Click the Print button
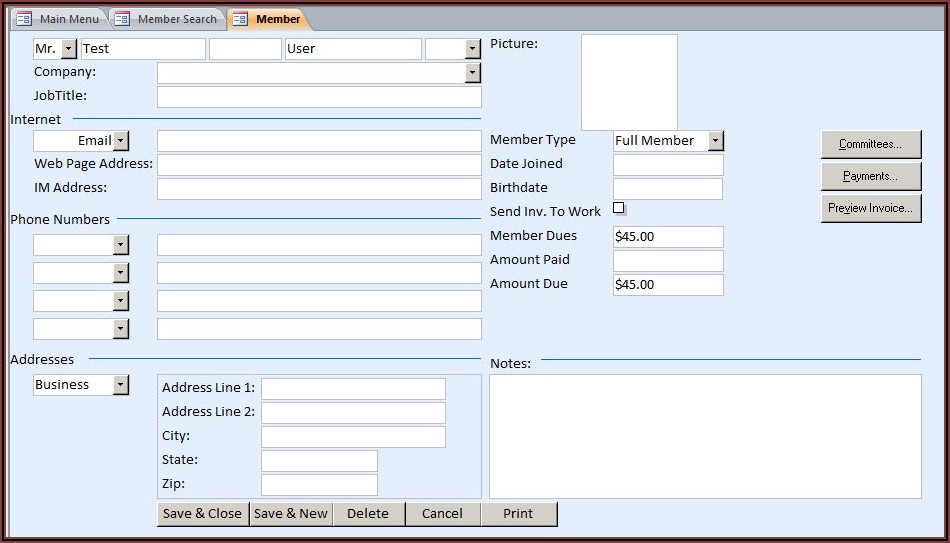This screenshot has height=543, width=950. [x=518, y=514]
